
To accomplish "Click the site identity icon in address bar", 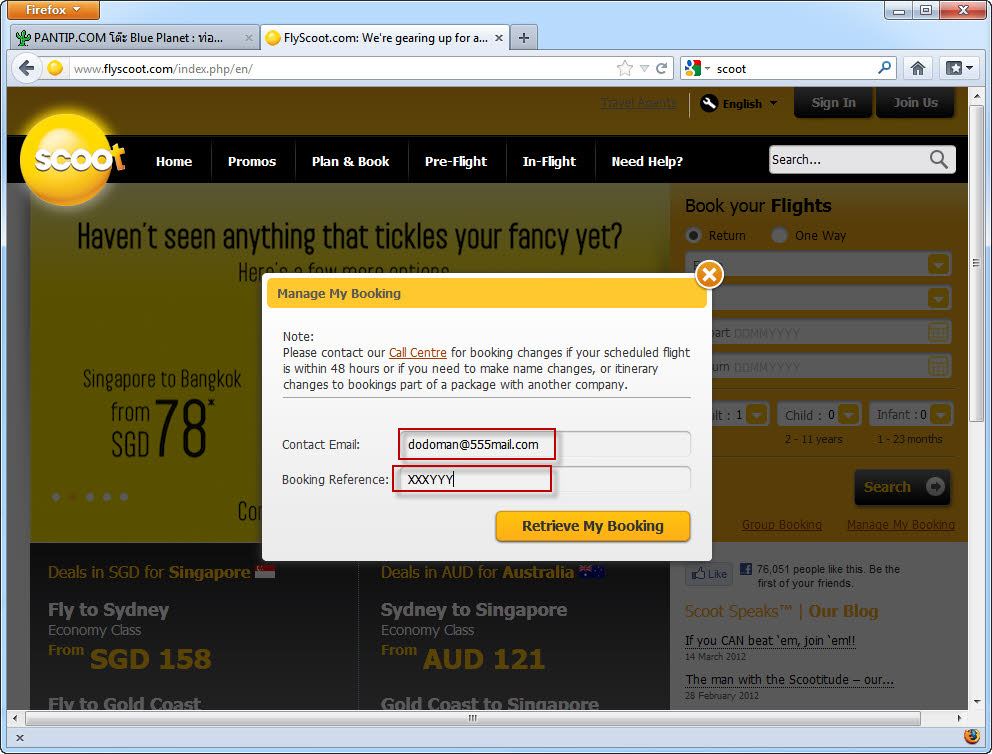I will (55, 68).
